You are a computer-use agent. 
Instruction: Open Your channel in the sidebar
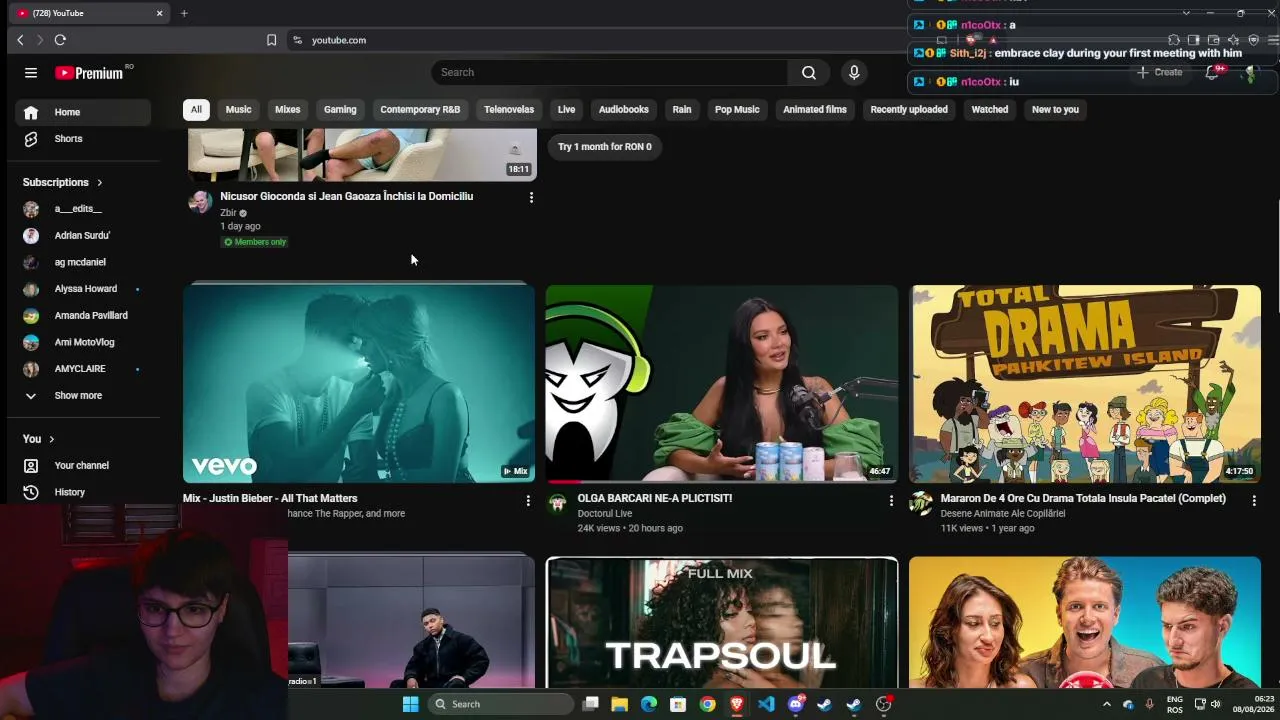tap(83, 465)
